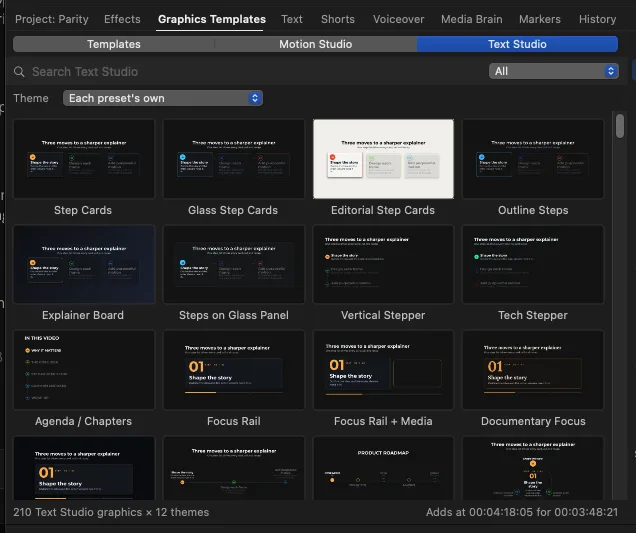This screenshot has width=636, height=533.
Task: Select the Text Studio segment
Action: [x=517, y=44]
